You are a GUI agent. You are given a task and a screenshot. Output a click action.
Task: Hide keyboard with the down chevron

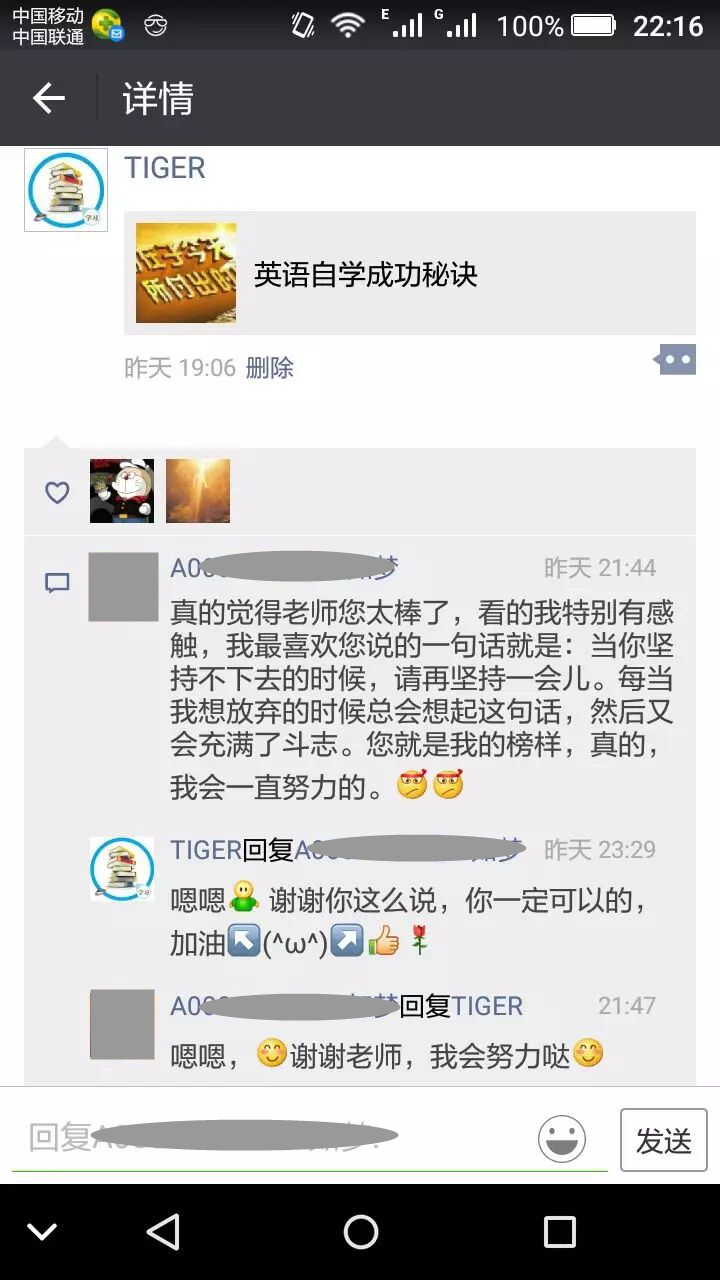pyautogui.click(x=42, y=1232)
